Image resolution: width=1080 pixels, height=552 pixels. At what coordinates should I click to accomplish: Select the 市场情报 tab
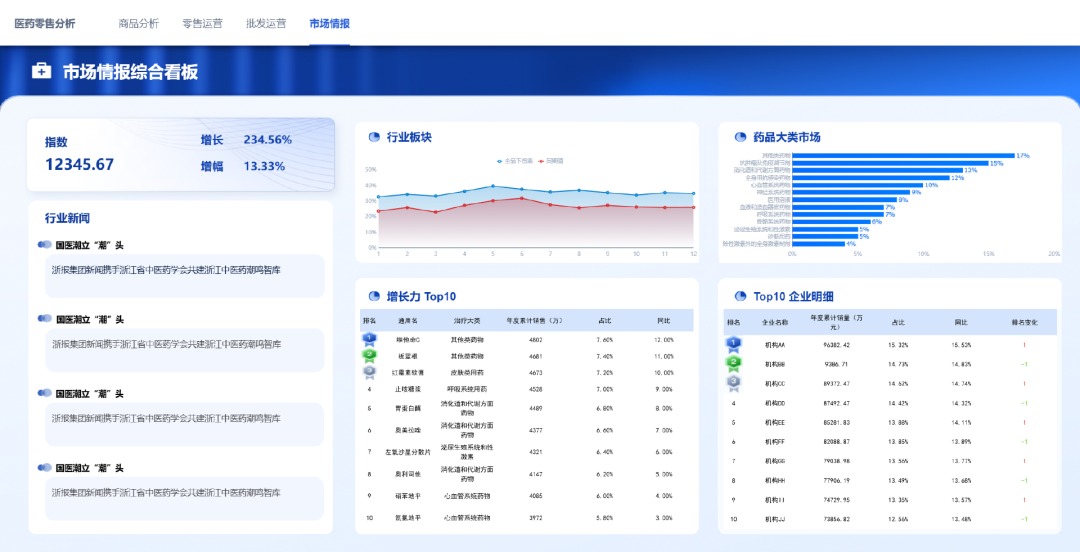(329, 23)
